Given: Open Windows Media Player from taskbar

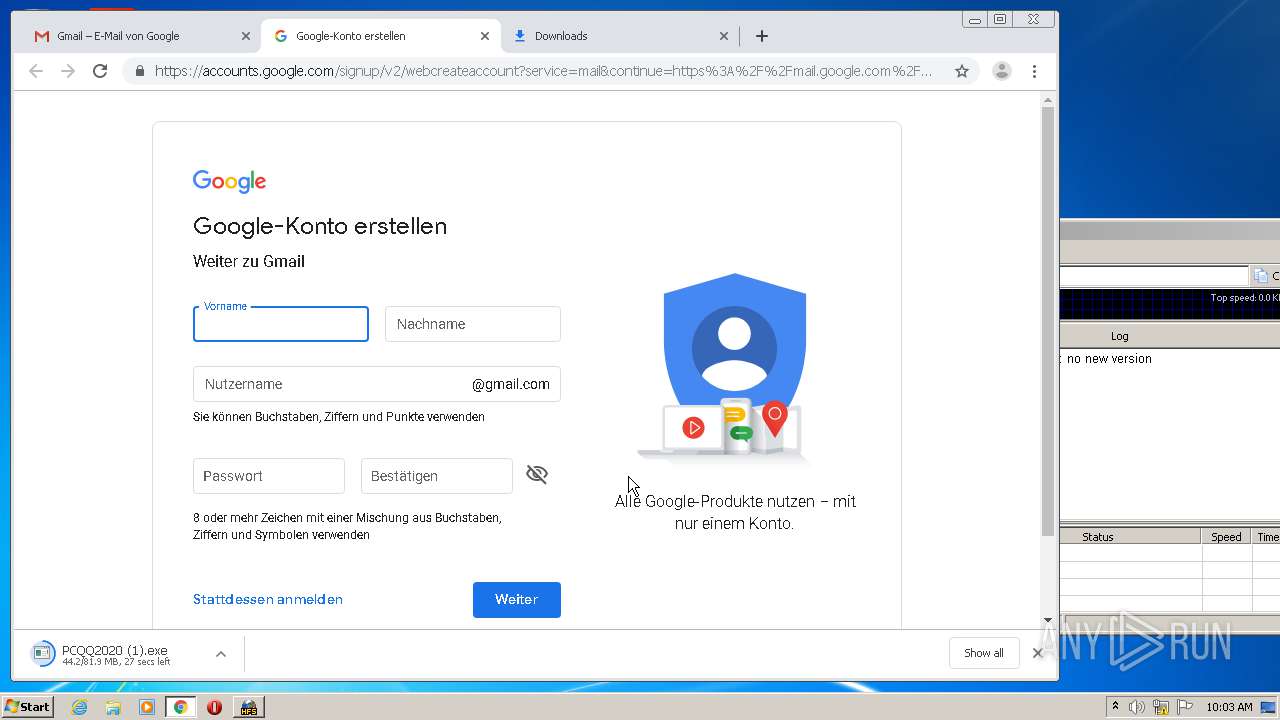Looking at the screenshot, I should point(147,707).
